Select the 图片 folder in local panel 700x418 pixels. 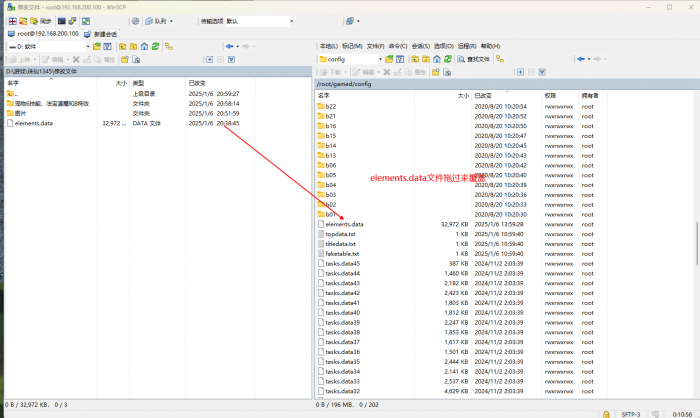pos(21,113)
